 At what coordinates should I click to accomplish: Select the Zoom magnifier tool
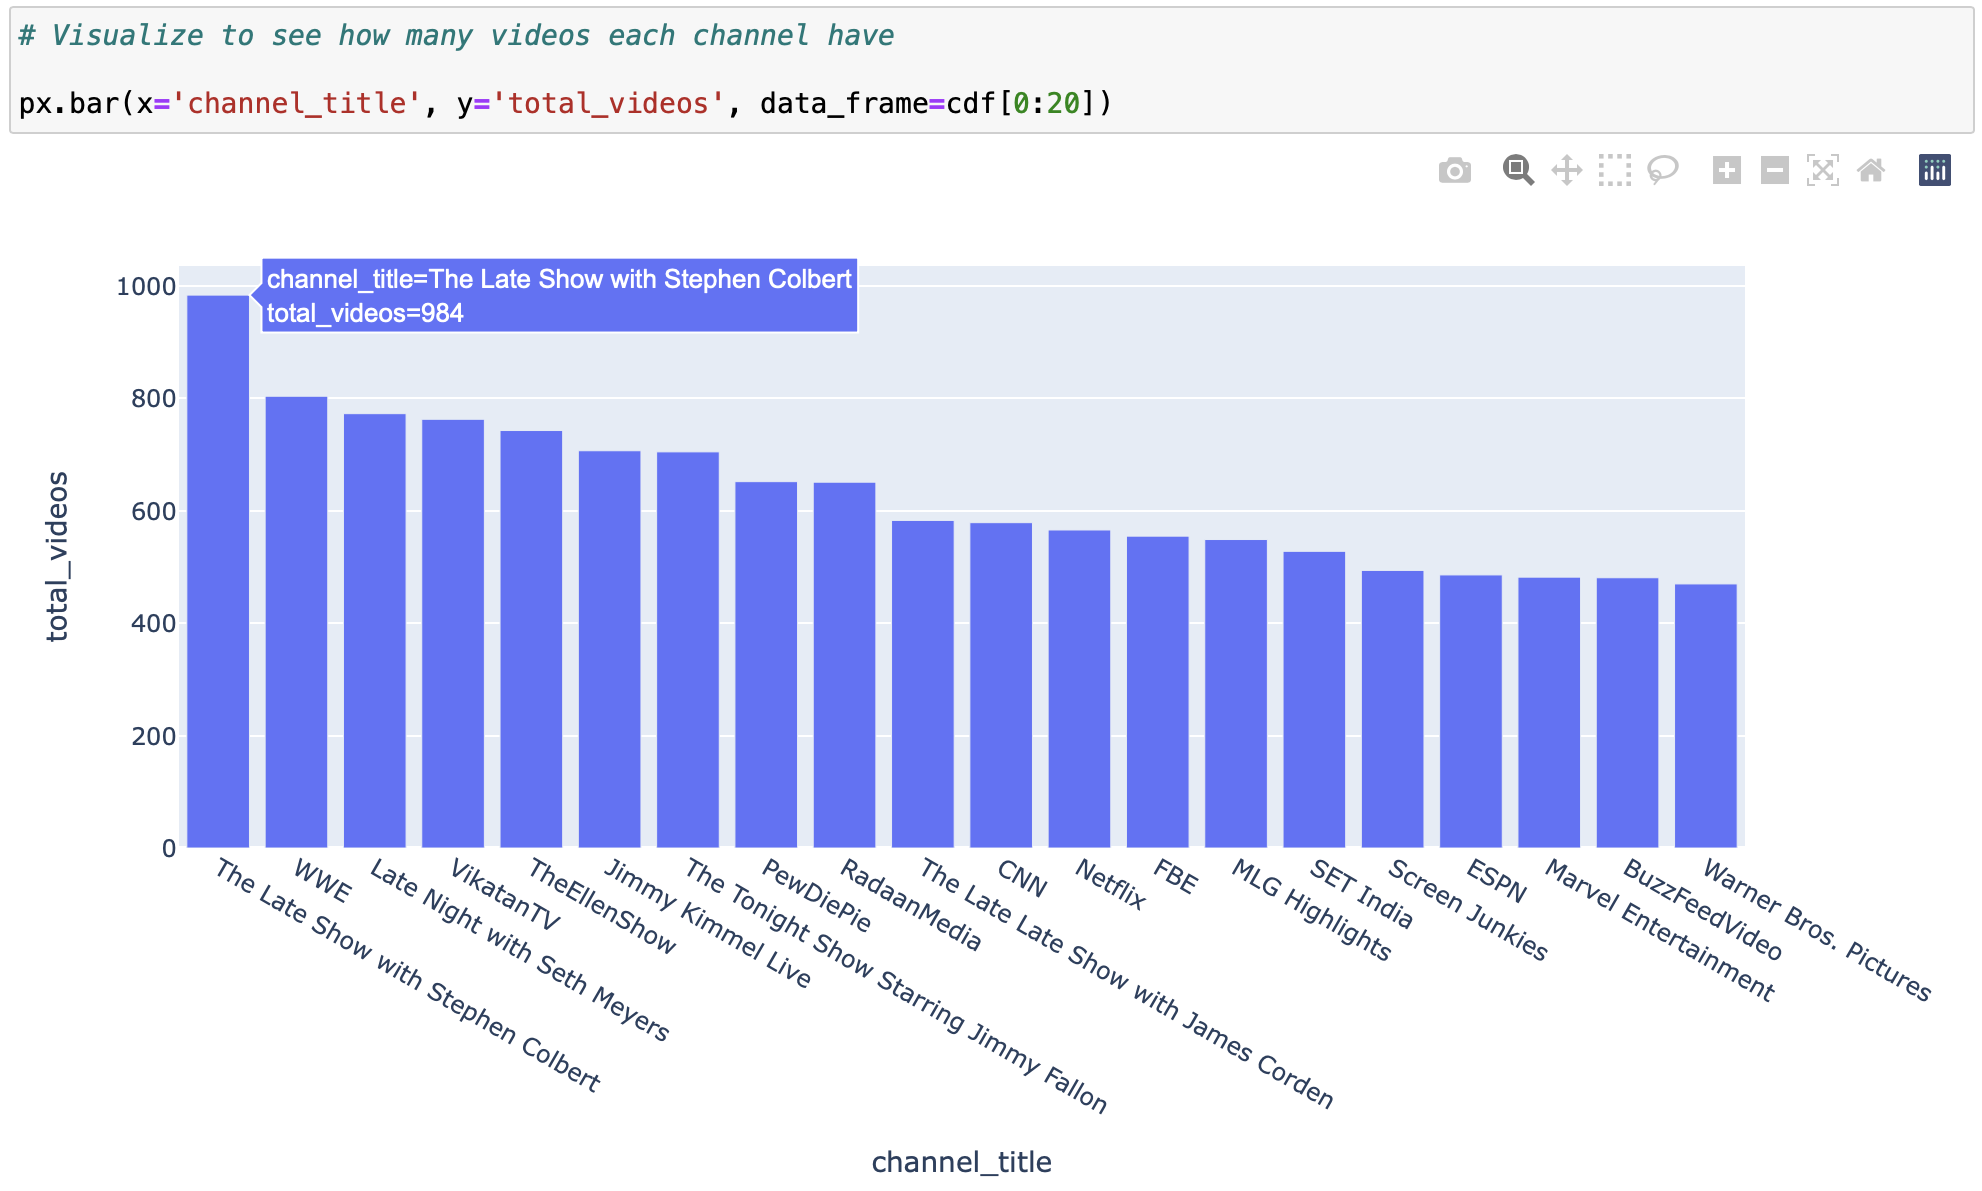tap(1518, 170)
